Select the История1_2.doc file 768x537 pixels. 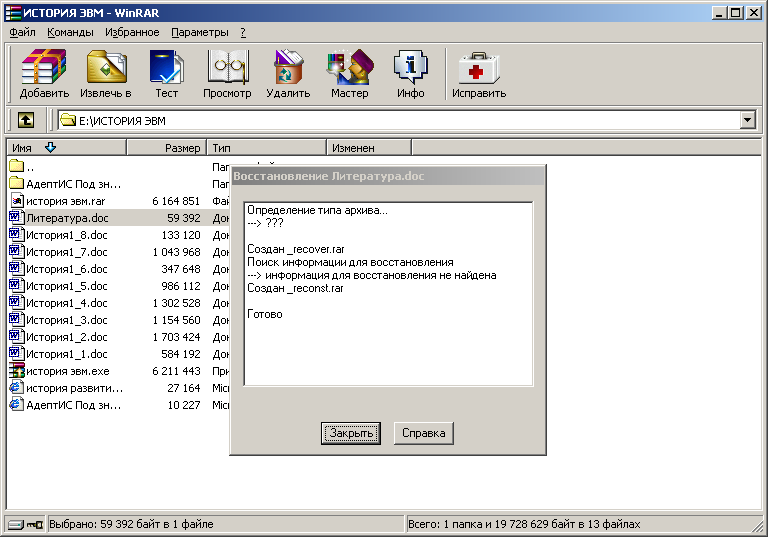click(x=67, y=337)
